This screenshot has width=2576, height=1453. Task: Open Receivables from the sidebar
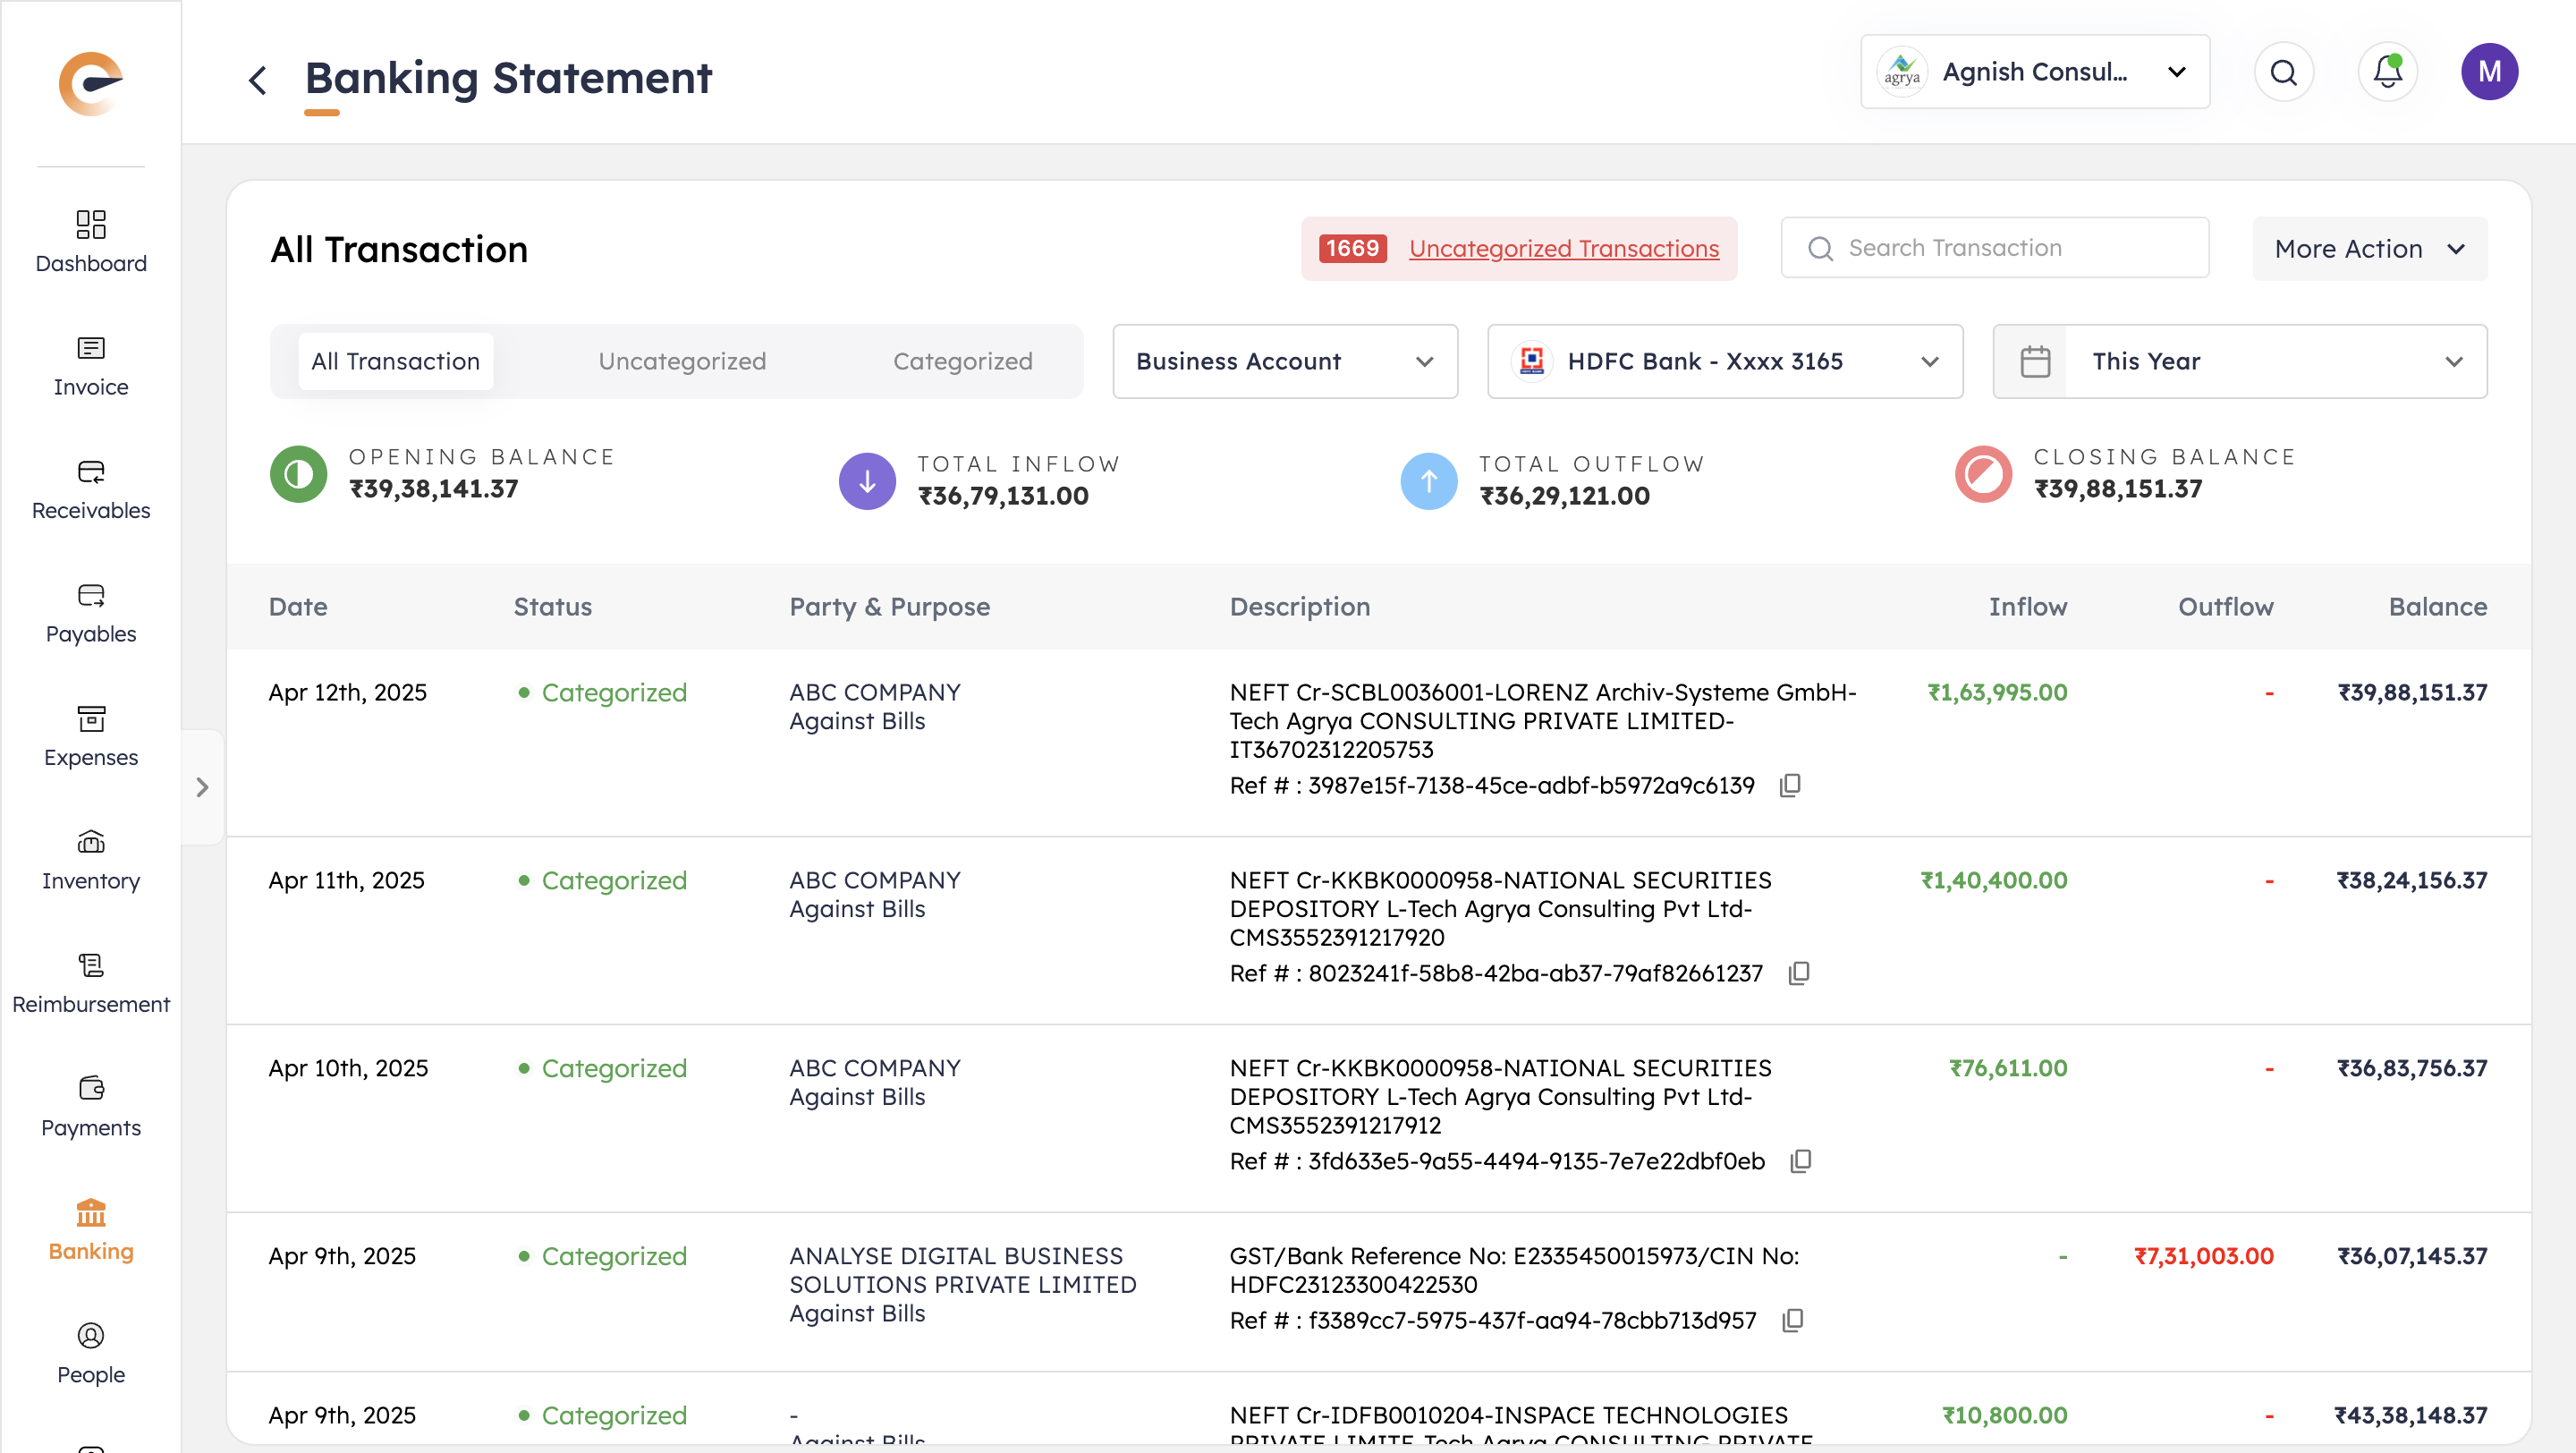point(90,472)
